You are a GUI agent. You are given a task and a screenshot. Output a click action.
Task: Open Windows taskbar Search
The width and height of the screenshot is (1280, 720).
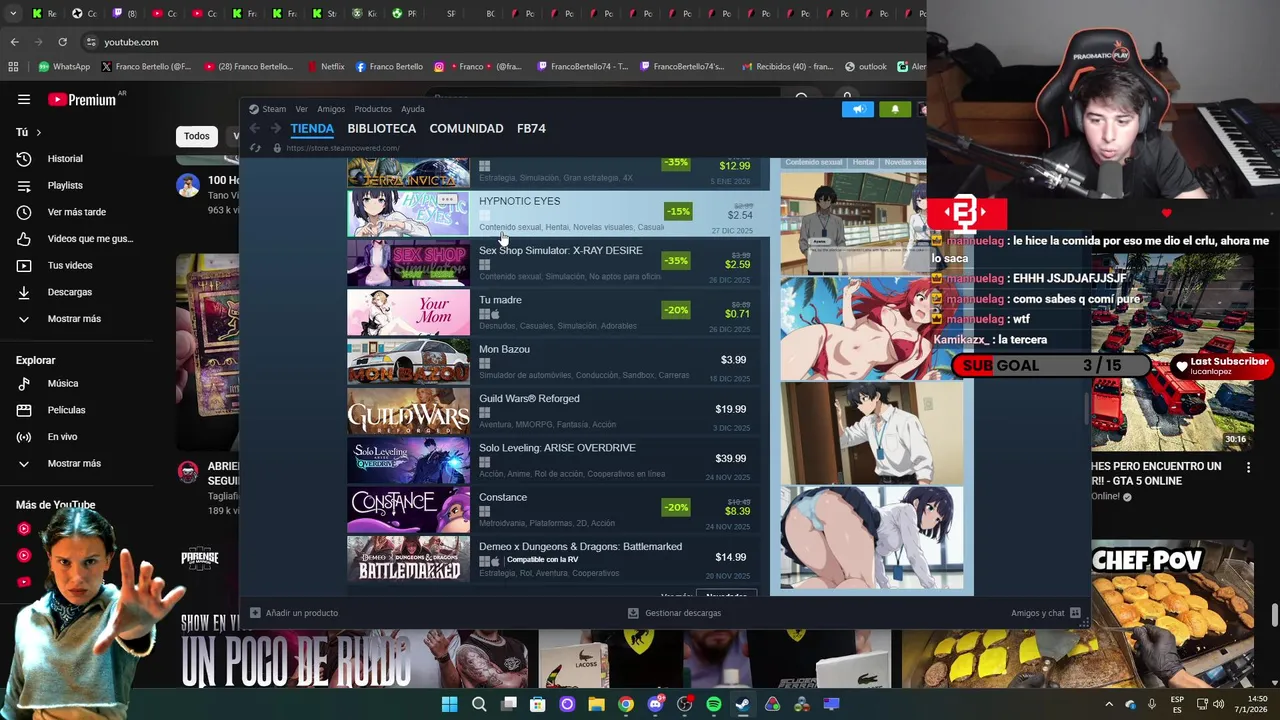click(x=479, y=704)
